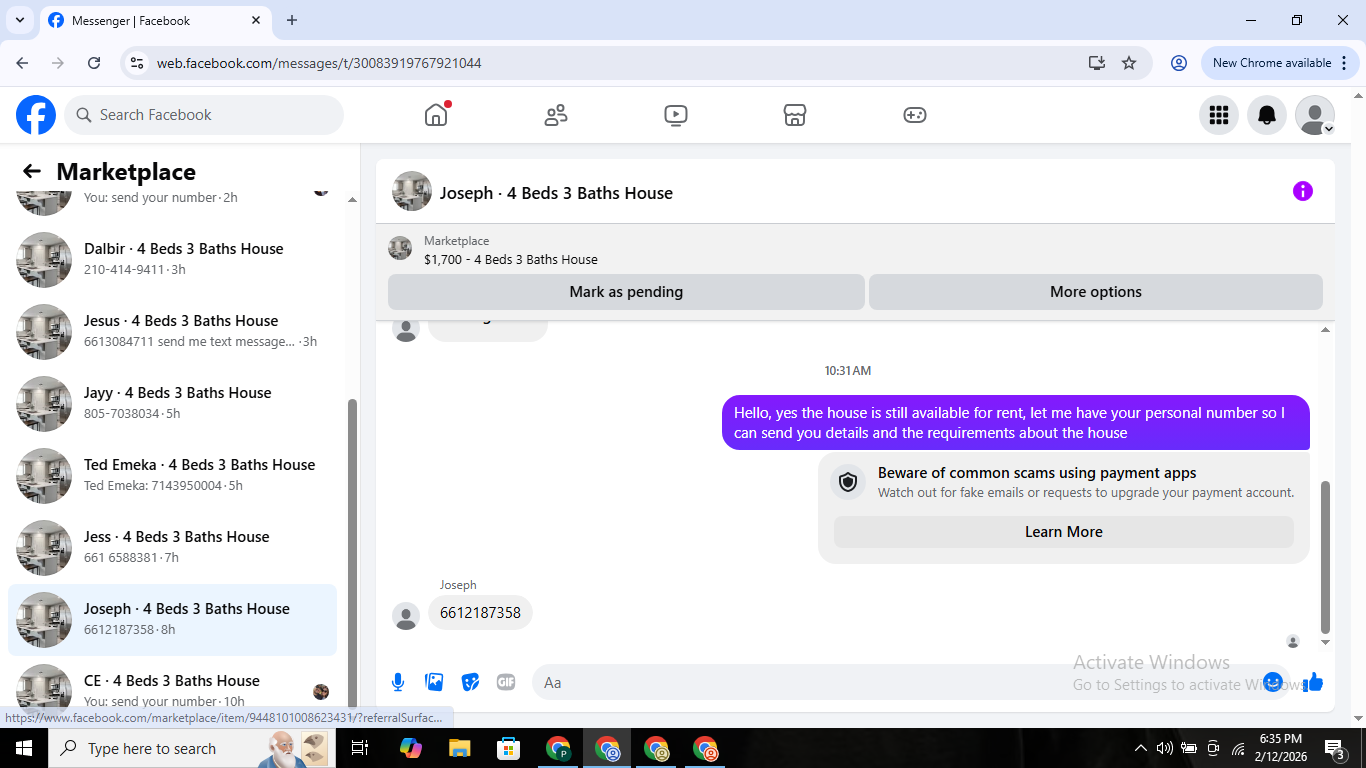
Task: Open the Facebook menu grid icon
Action: 1219,115
